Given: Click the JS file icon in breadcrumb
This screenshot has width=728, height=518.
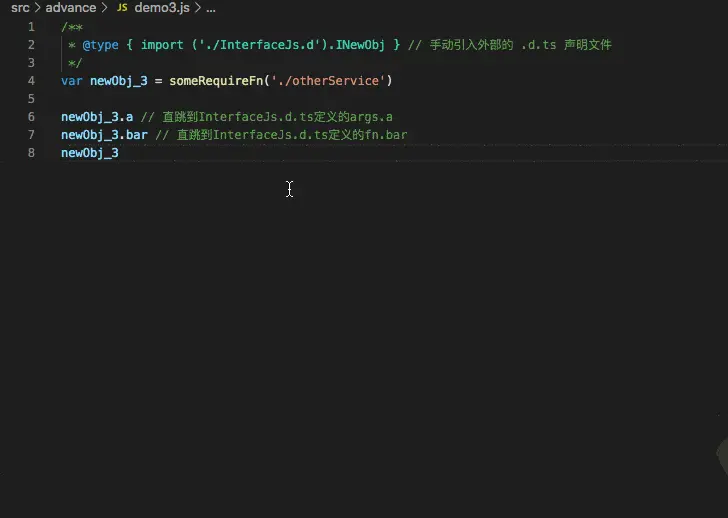Looking at the screenshot, I should click(122, 8).
